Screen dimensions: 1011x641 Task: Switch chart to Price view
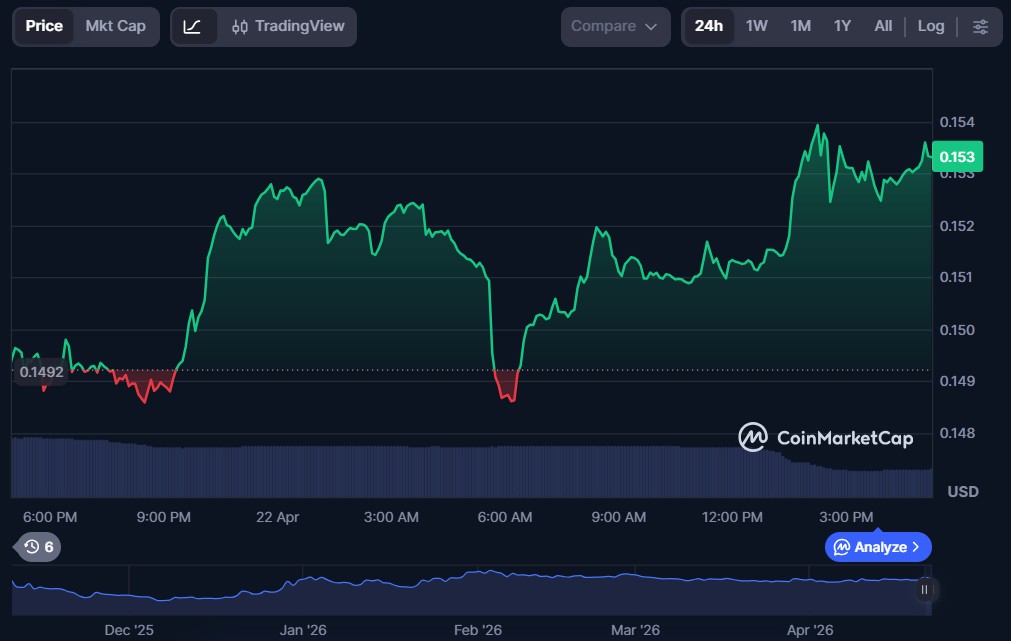pyautogui.click(x=44, y=27)
